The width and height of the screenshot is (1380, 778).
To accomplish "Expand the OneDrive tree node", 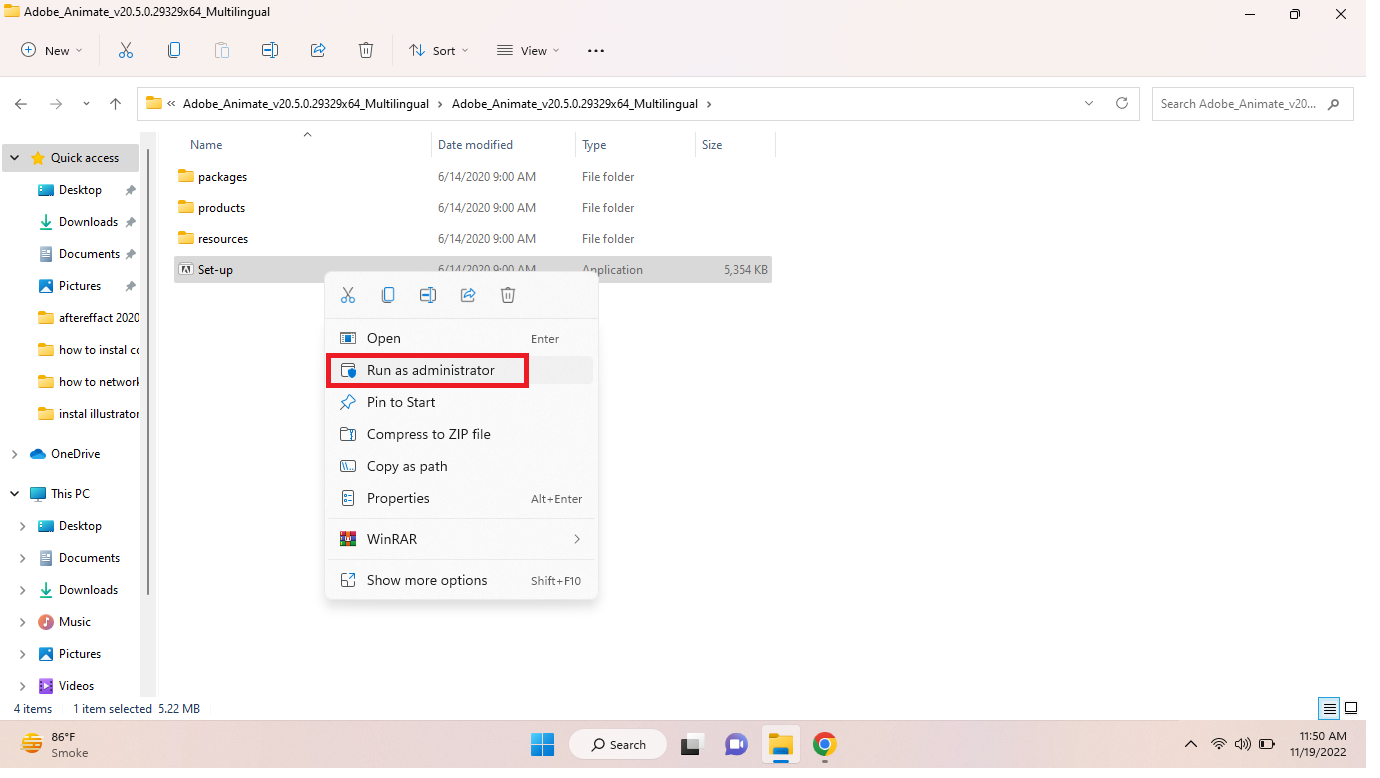I will (14, 454).
